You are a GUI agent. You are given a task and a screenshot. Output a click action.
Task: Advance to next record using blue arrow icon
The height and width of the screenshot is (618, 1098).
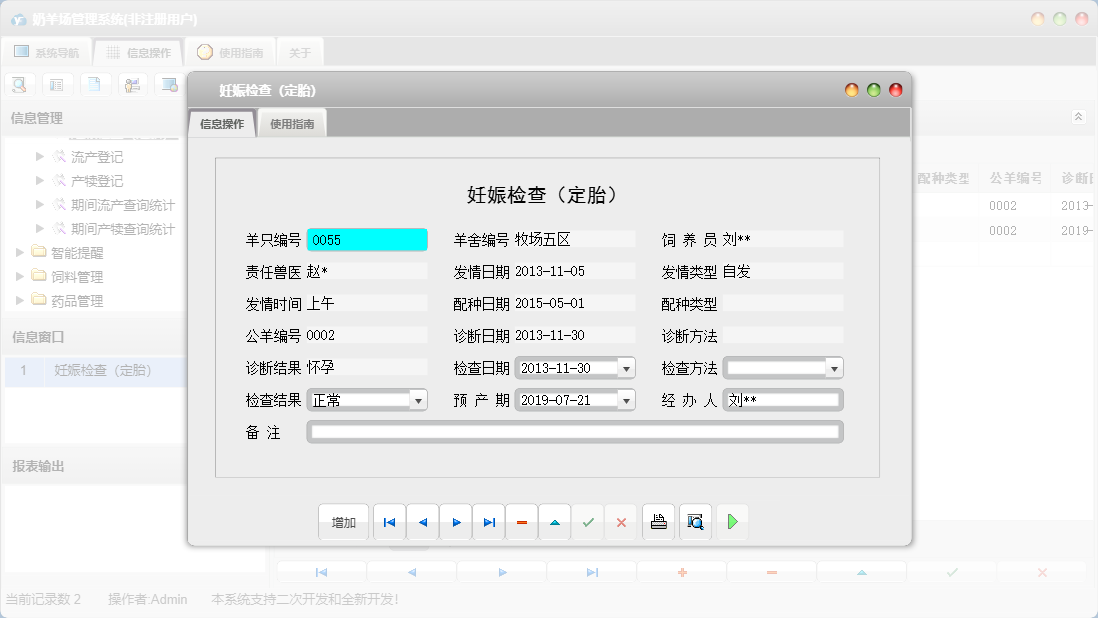pos(455,521)
